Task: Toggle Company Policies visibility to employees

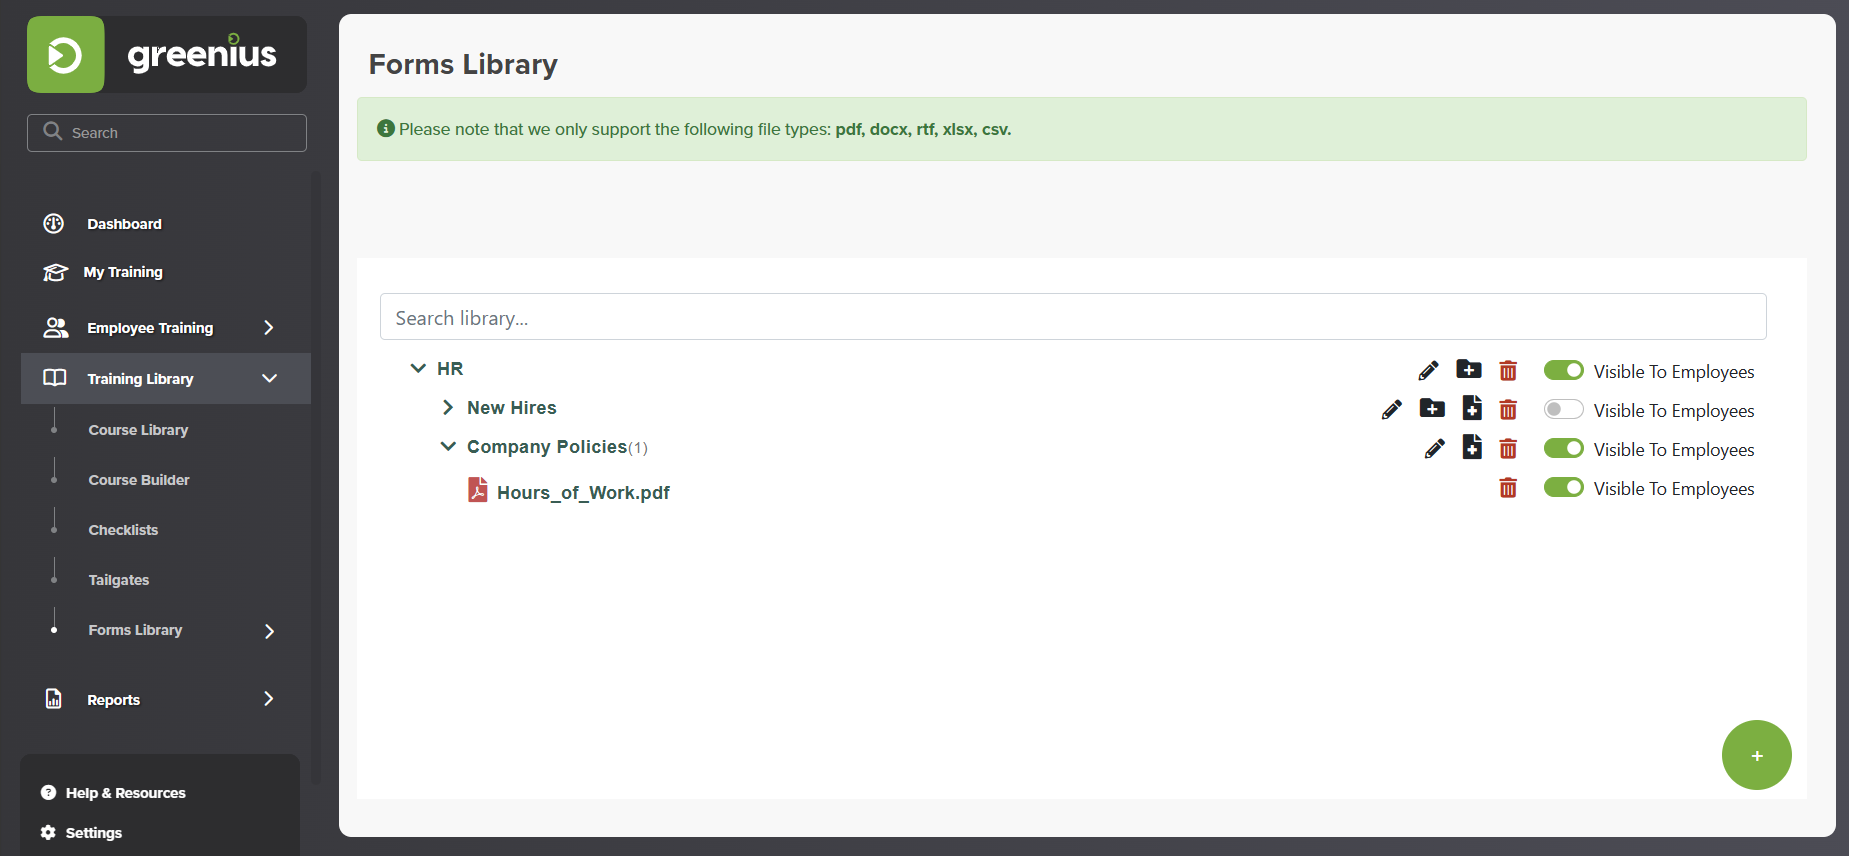Action: tap(1564, 448)
